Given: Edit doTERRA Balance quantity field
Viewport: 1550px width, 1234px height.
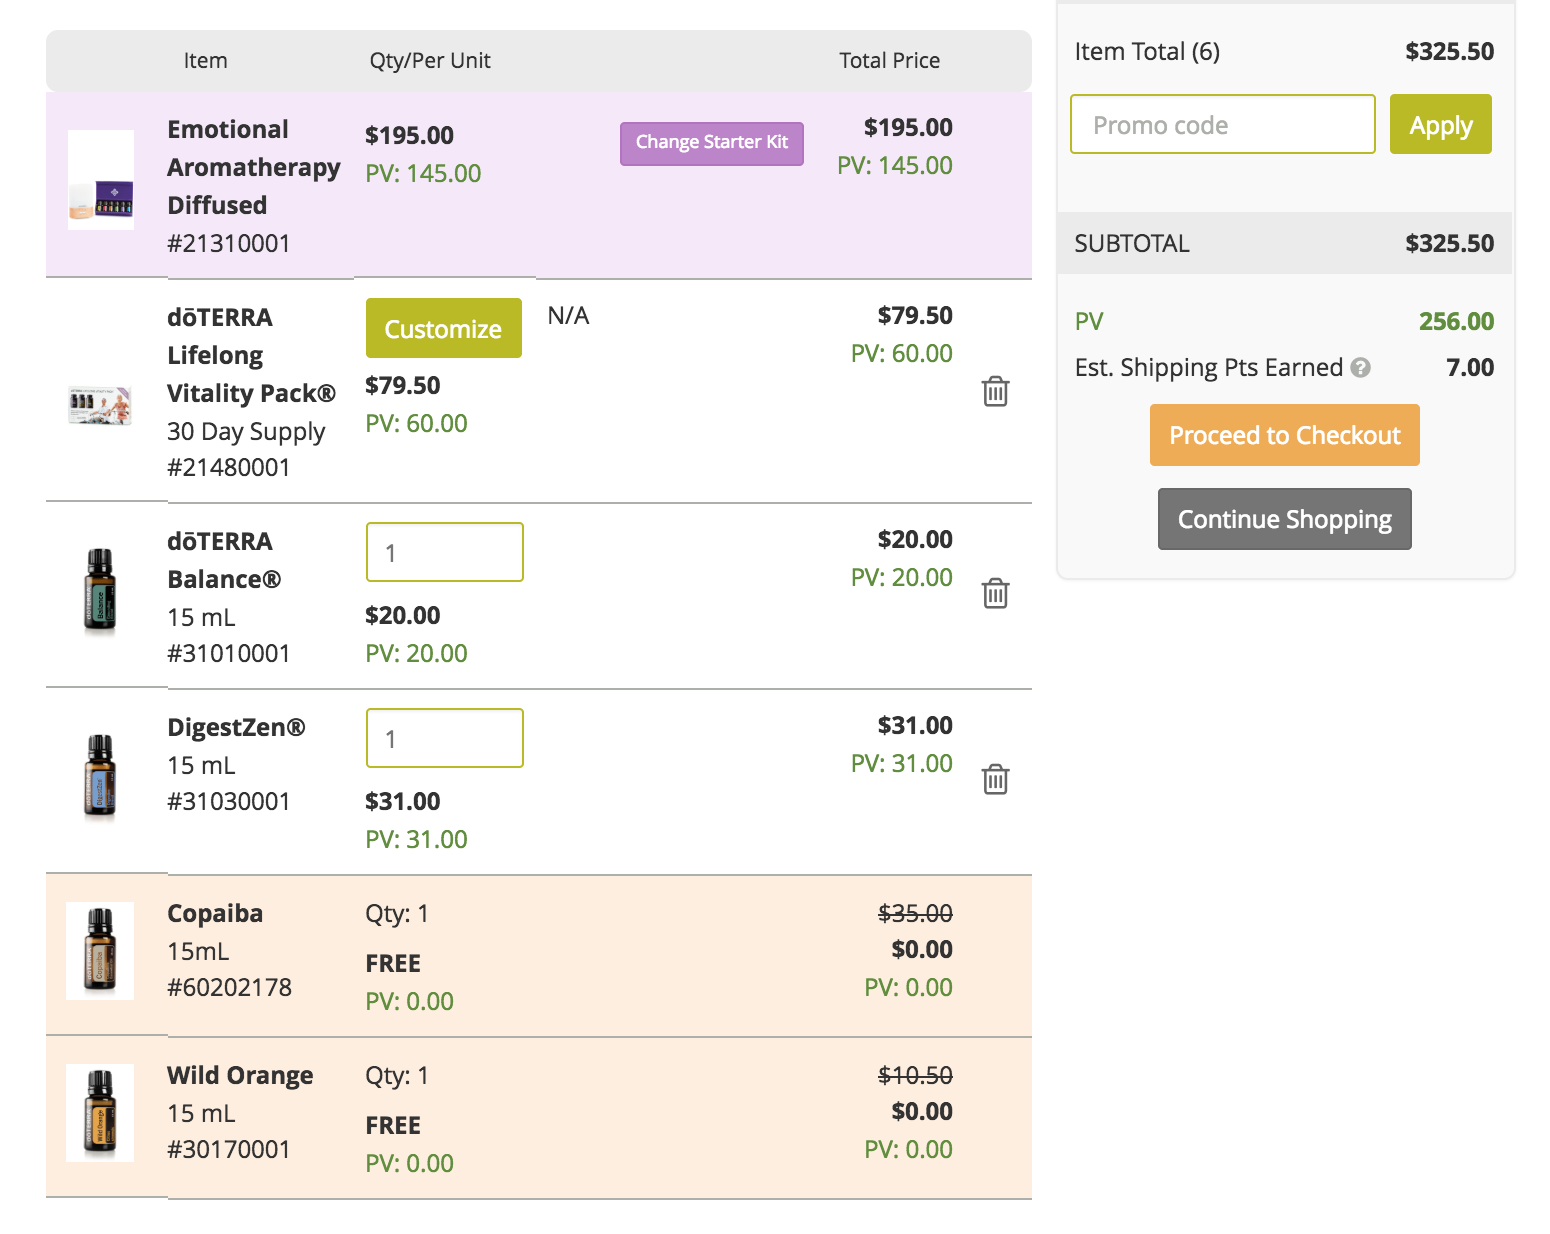Looking at the screenshot, I should click(445, 552).
